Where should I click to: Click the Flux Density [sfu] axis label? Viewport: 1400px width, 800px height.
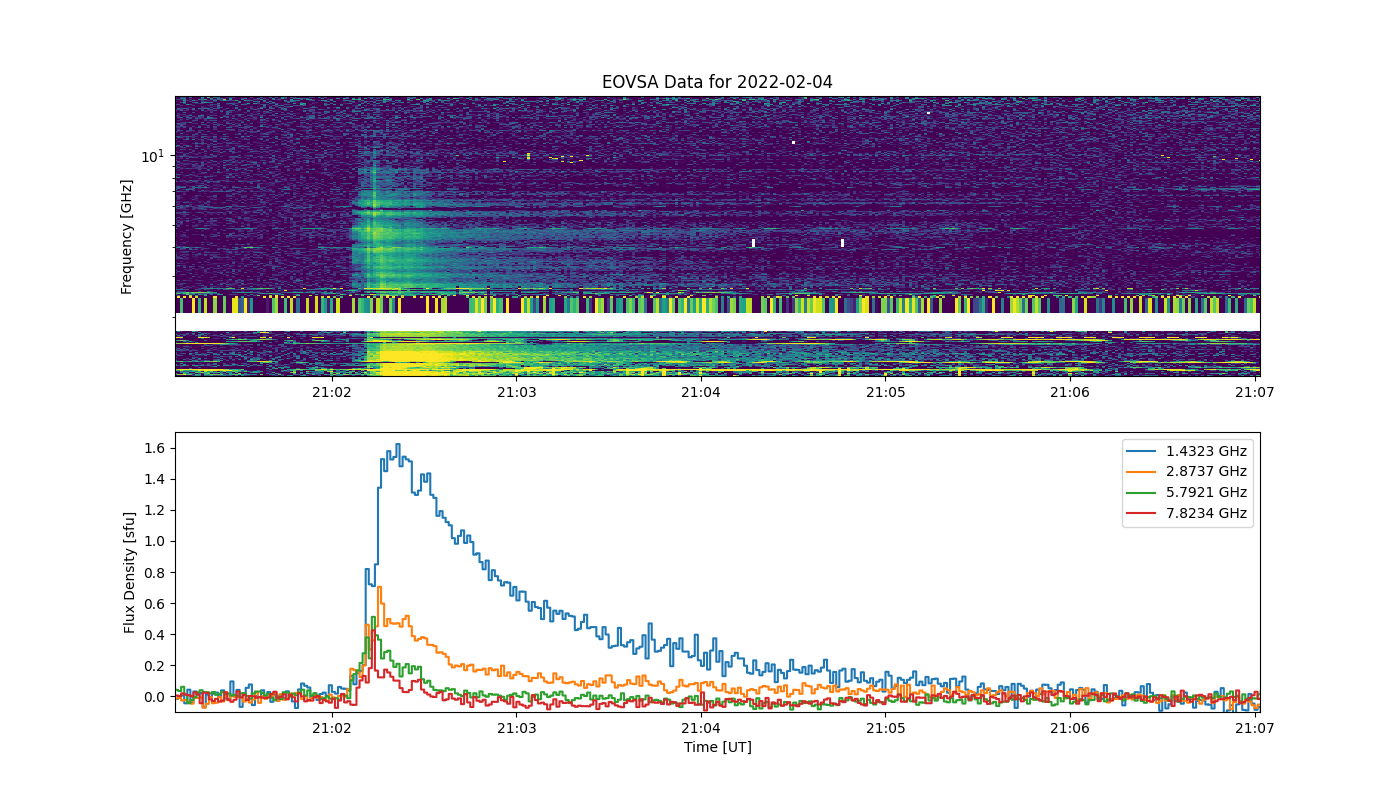tap(130, 573)
